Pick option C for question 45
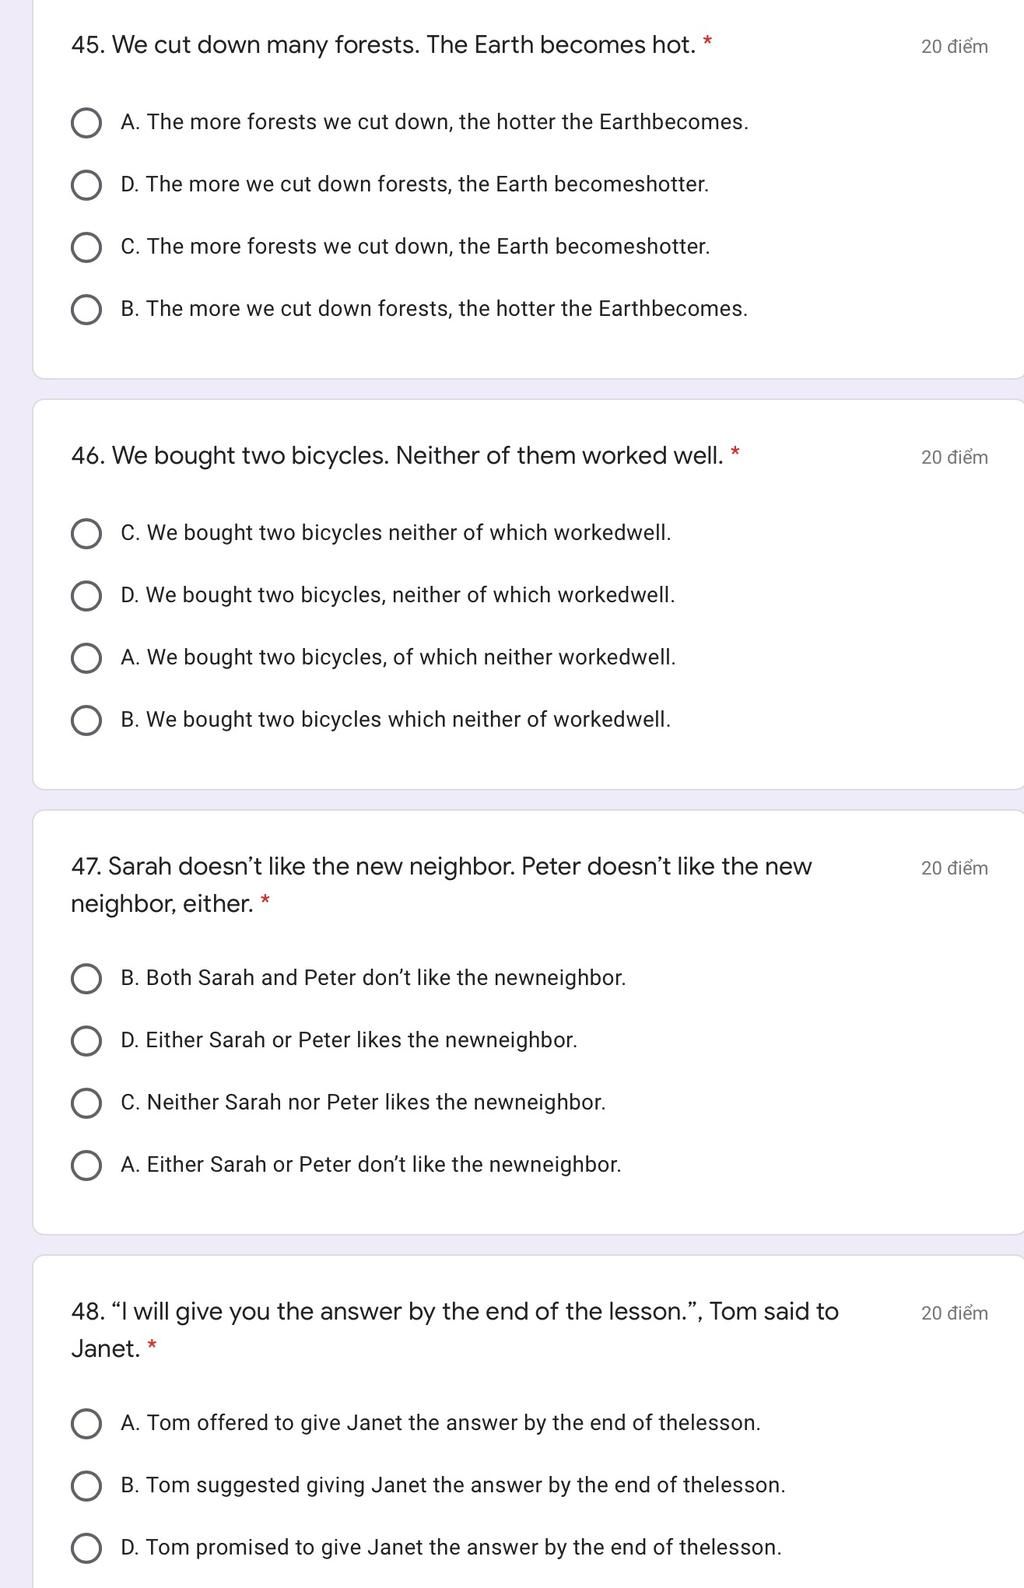Viewport: 1024px width, 1588px height. click(86, 247)
